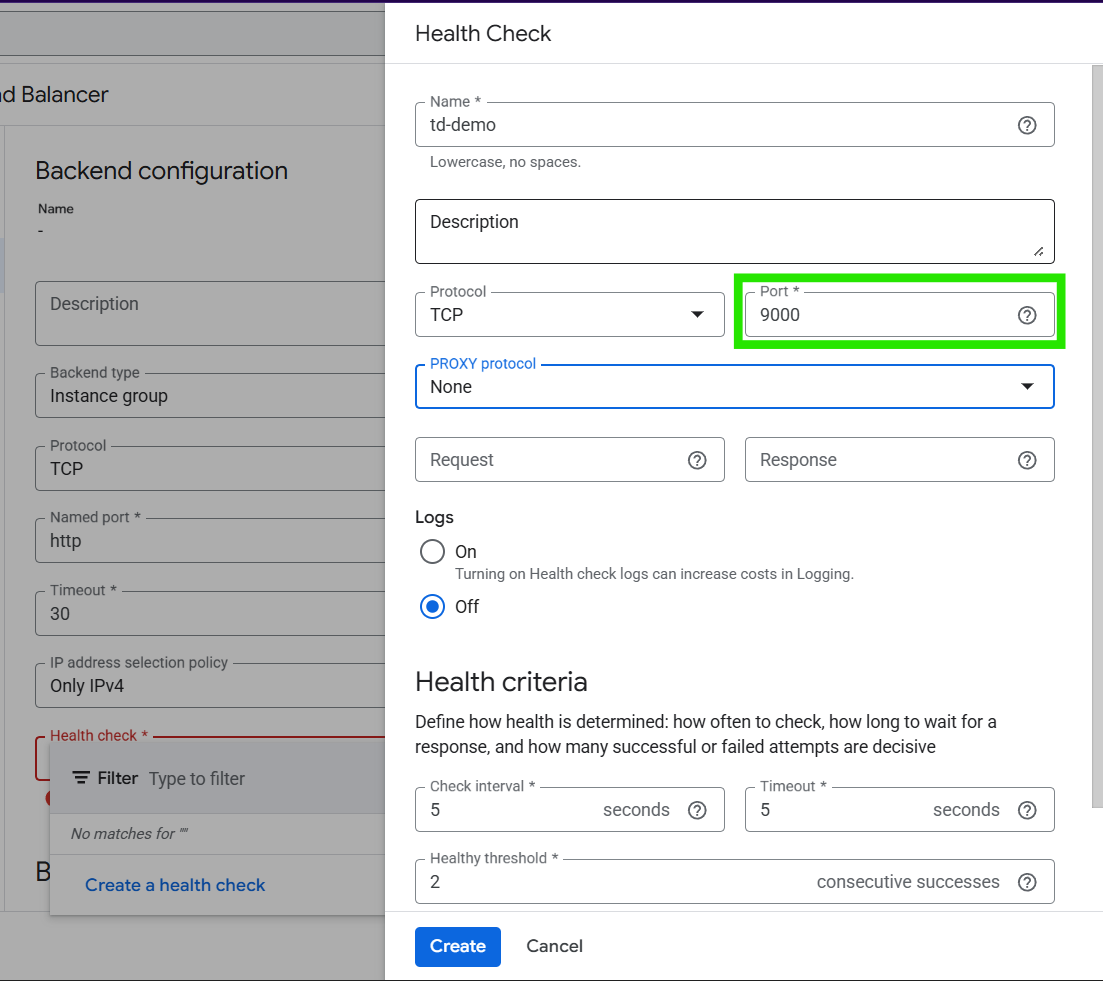Click the Filter icon in health check list
The image size is (1103, 981).
point(81,778)
